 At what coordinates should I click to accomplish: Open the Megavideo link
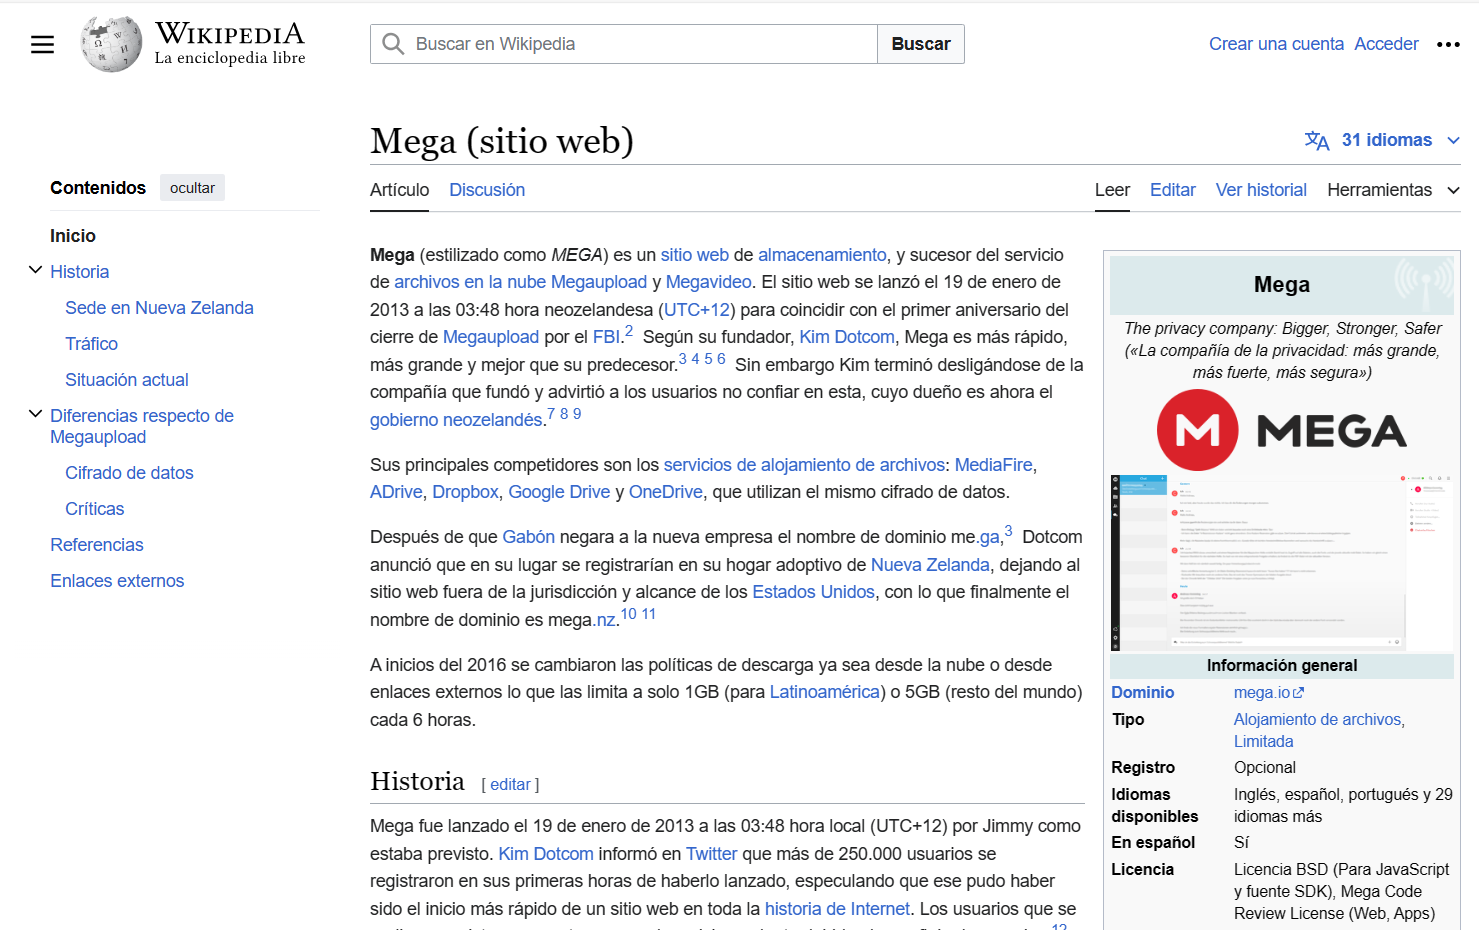click(708, 282)
